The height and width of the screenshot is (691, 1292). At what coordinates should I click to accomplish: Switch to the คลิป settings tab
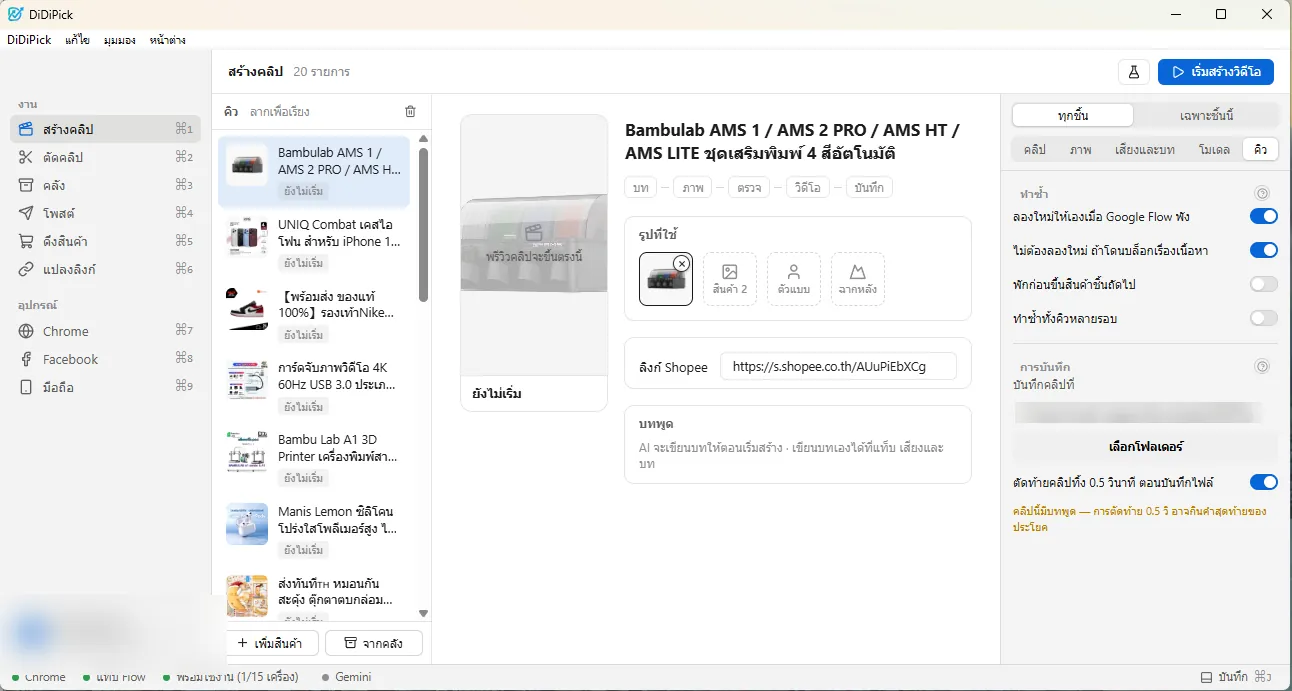tap(1034, 149)
